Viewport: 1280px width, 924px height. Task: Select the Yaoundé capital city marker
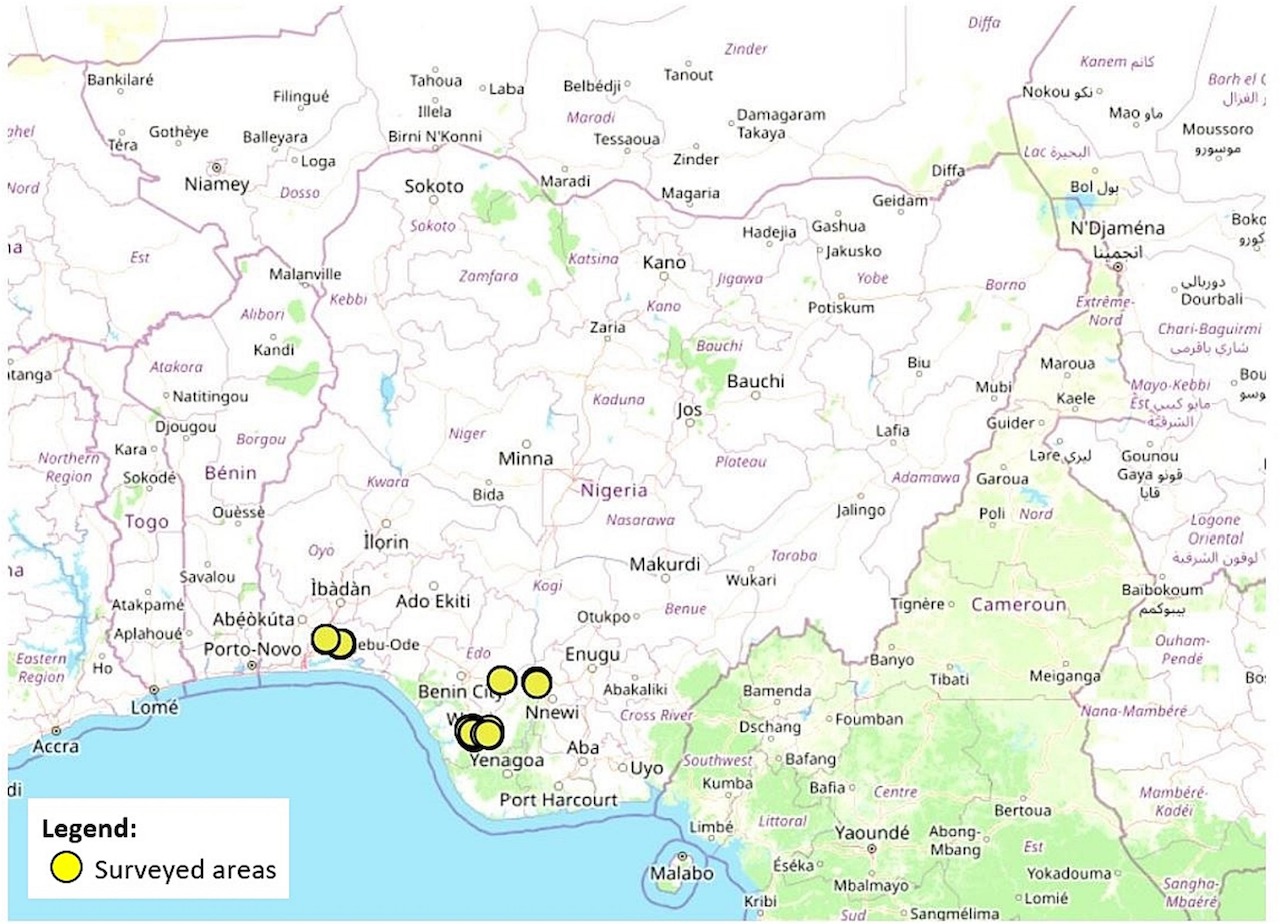872,848
